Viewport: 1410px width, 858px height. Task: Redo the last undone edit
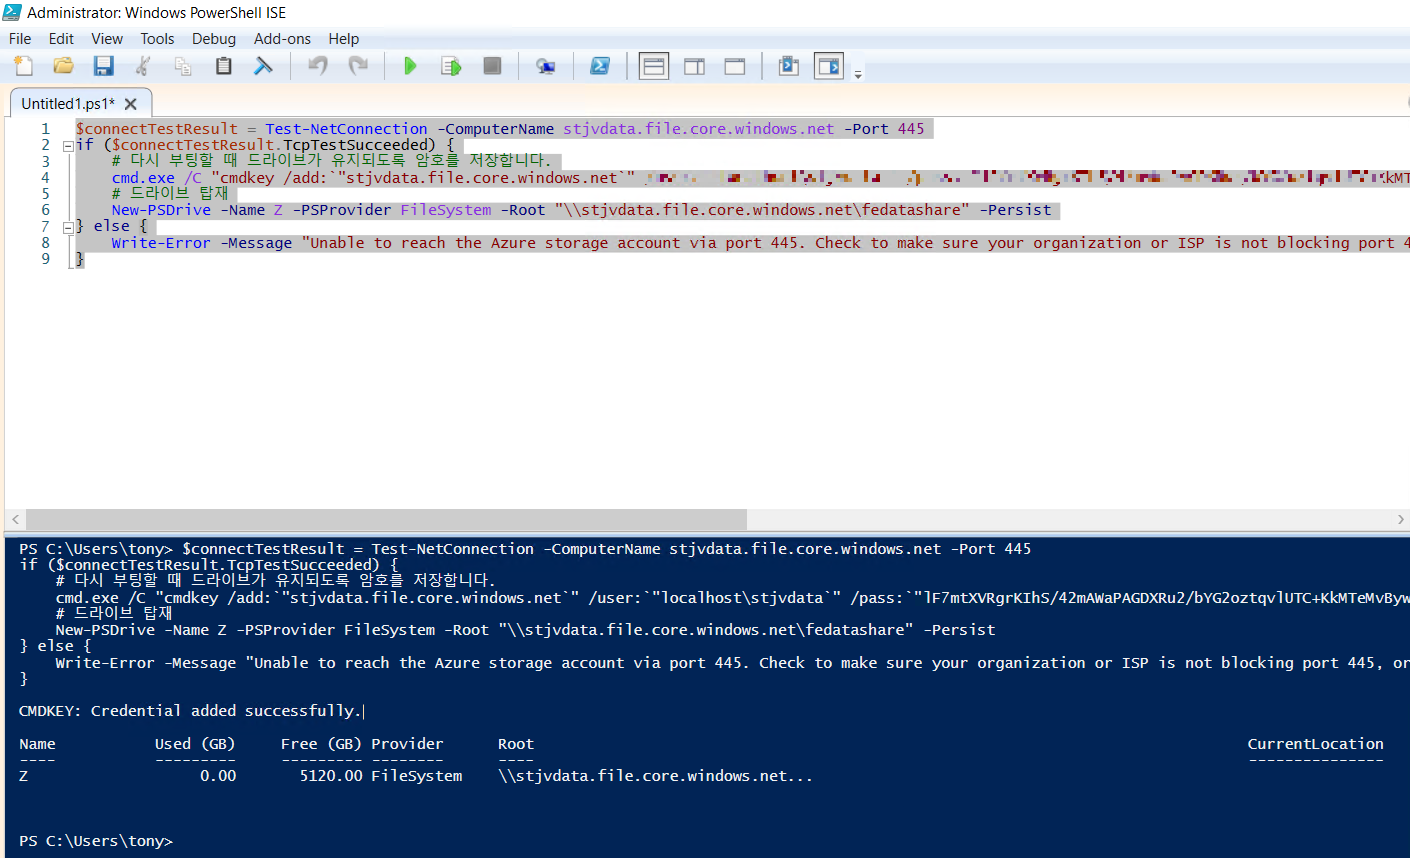coord(358,66)
